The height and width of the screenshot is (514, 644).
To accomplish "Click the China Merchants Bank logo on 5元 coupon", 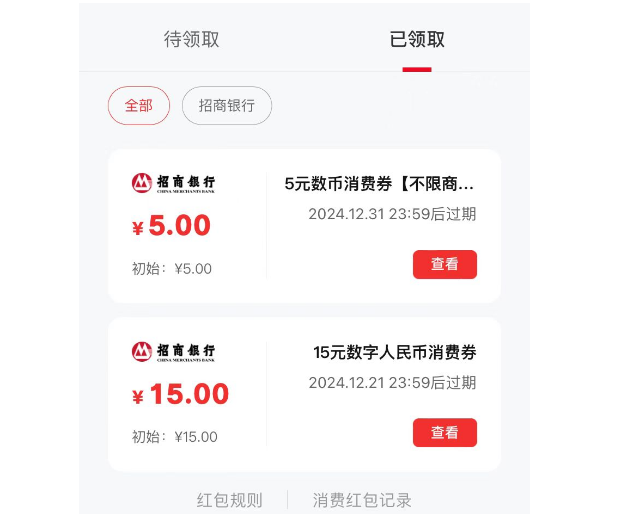I will coord(173,183).
